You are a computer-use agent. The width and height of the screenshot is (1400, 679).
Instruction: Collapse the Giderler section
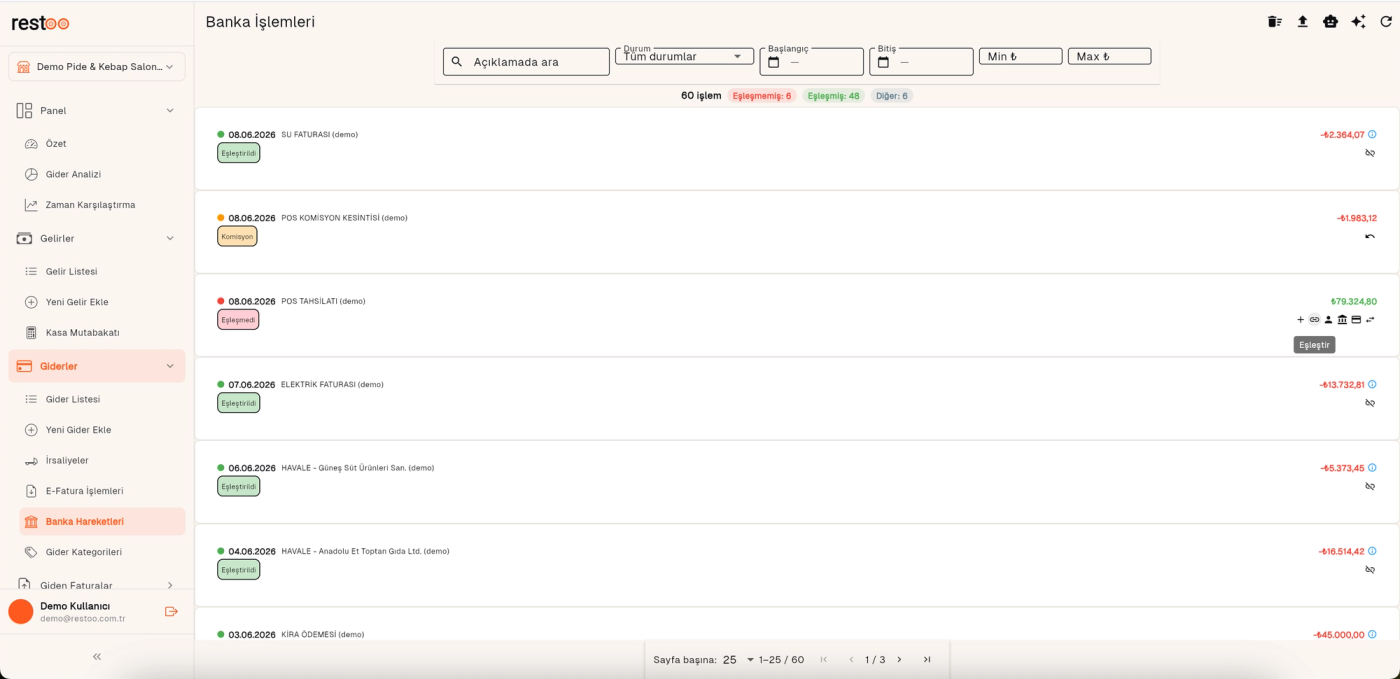pyautogui.click(x=170, y=366)
